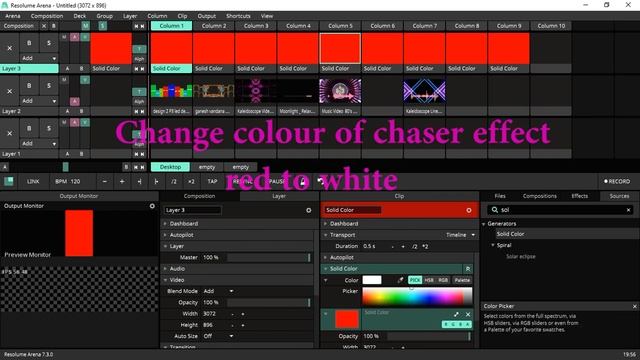This screenshot has width=640, height=360.
Task: Open Solid Color clip settings gear
Action: (469, 210)
